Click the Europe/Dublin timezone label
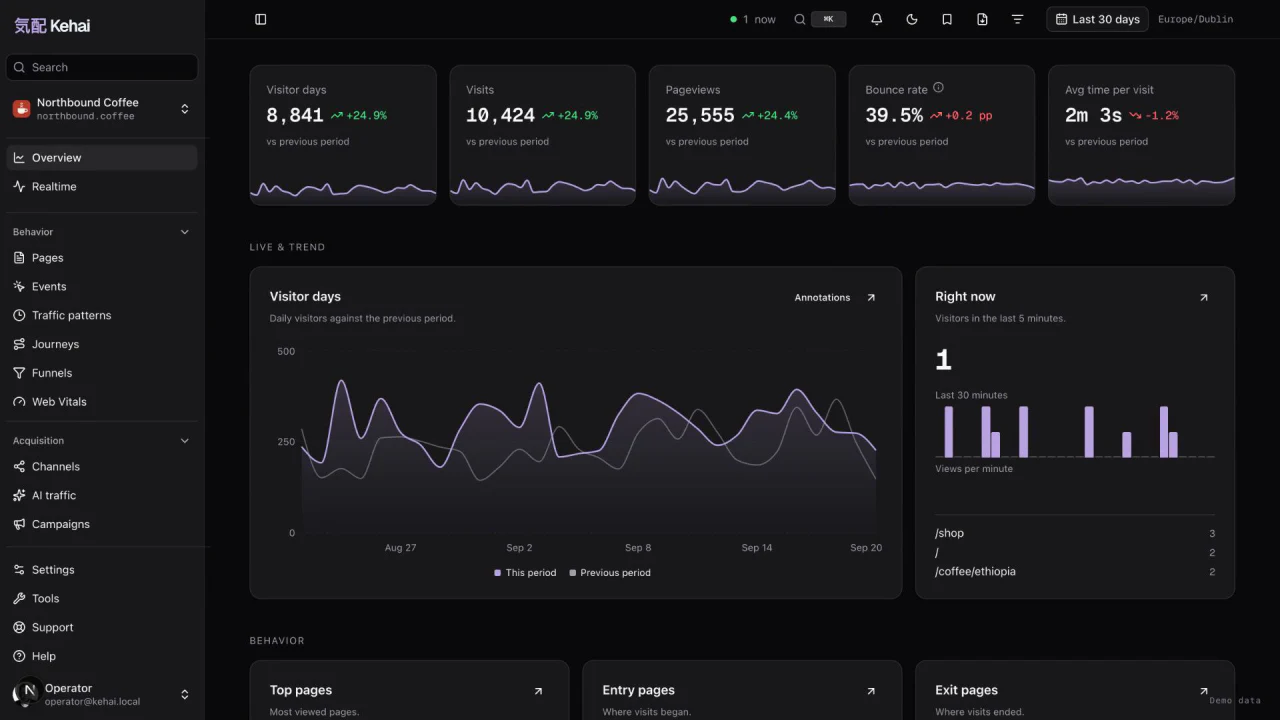Viewport: 1280px width, 720px height. (x=1195, y=19)
